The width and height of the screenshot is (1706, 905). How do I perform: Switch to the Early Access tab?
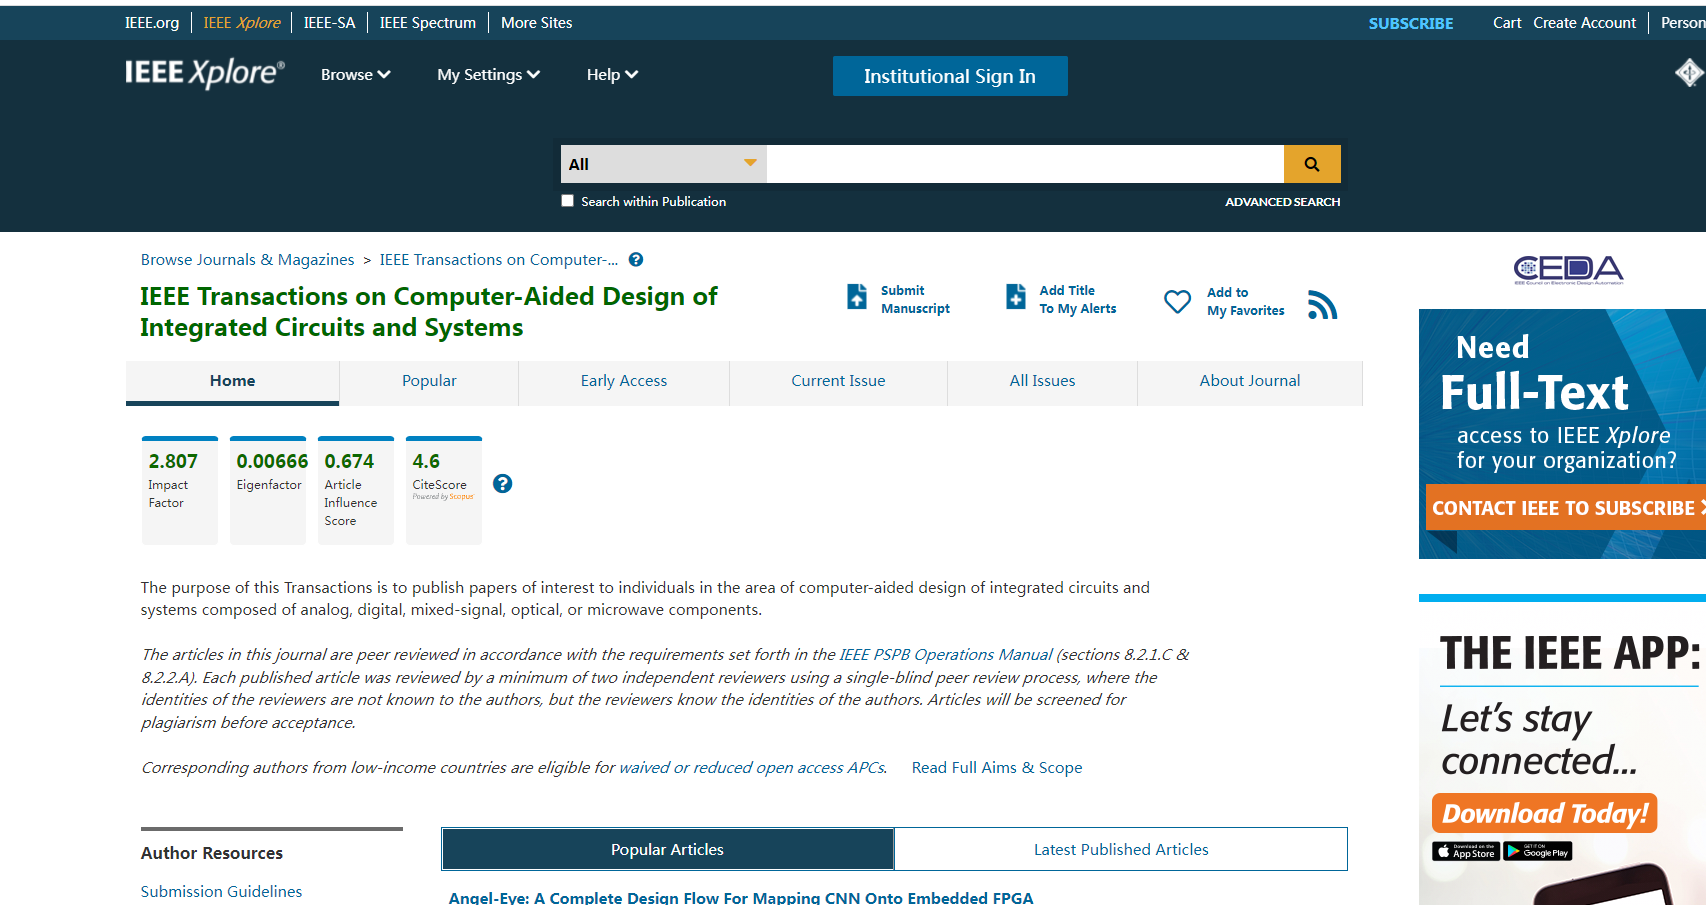(x=624, y=381)
